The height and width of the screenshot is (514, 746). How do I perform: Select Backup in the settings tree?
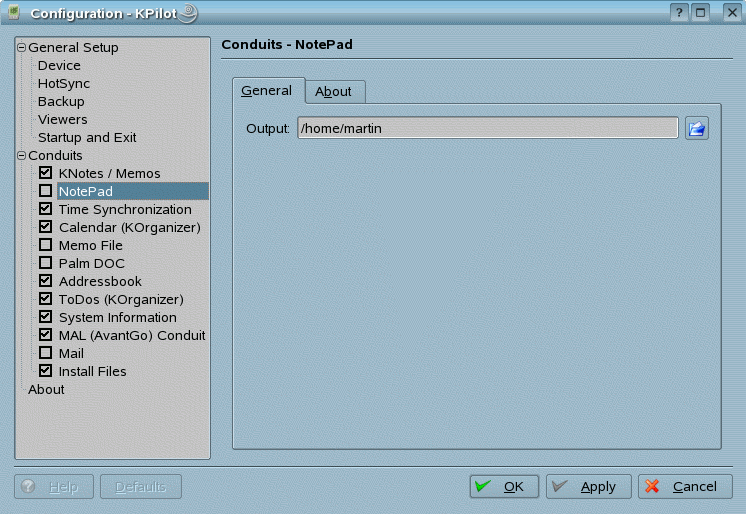click(61, 102)
